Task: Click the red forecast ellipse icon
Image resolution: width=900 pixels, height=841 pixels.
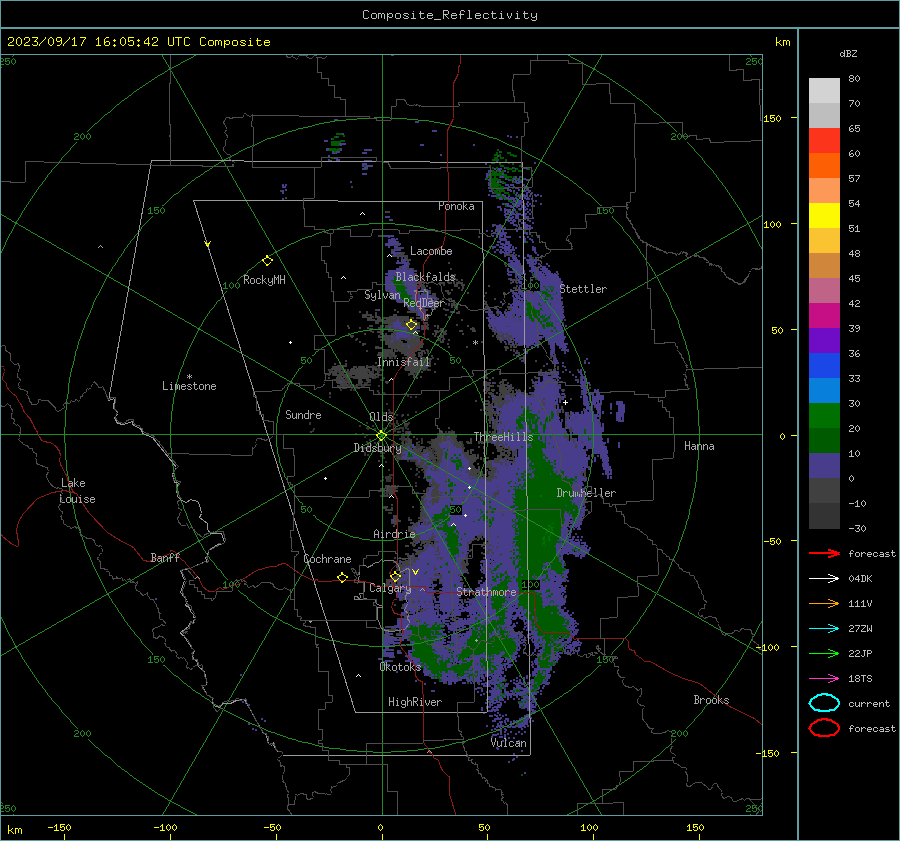Action: [824, 728]
